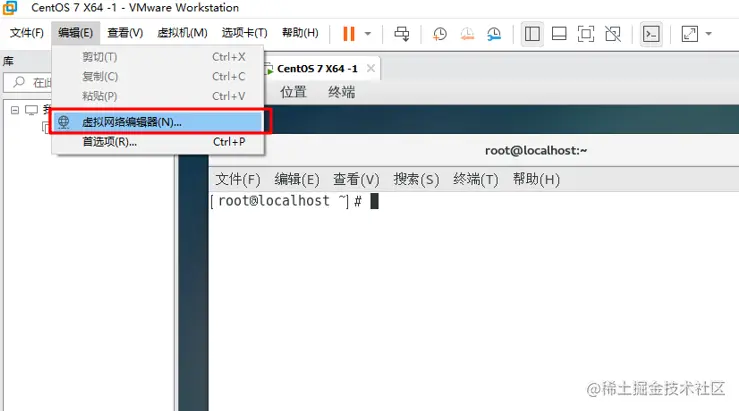Open terminal window's 编辑(E) menu
Image resolution: width=739 pixels, height=411 pixels.
click(297, 180)
